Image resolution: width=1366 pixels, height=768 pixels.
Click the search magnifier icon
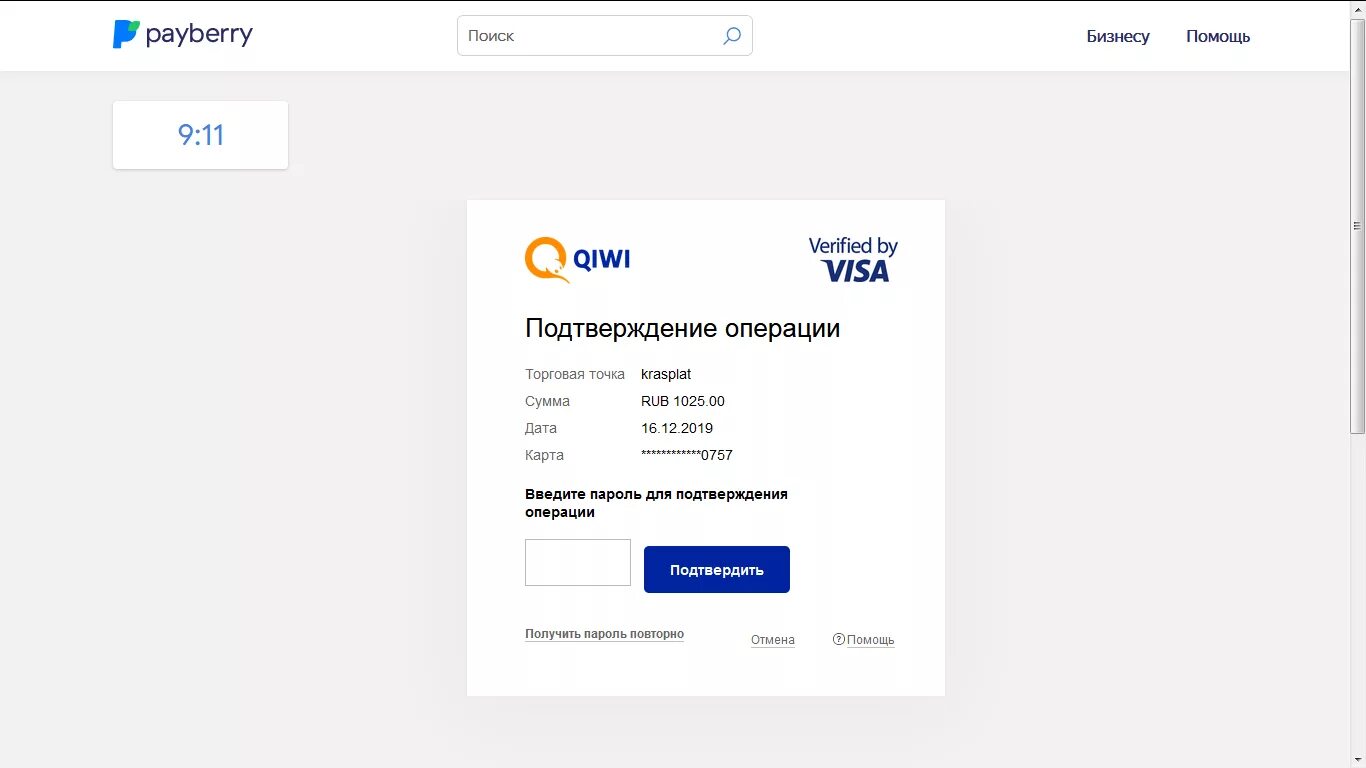point(732,36)
